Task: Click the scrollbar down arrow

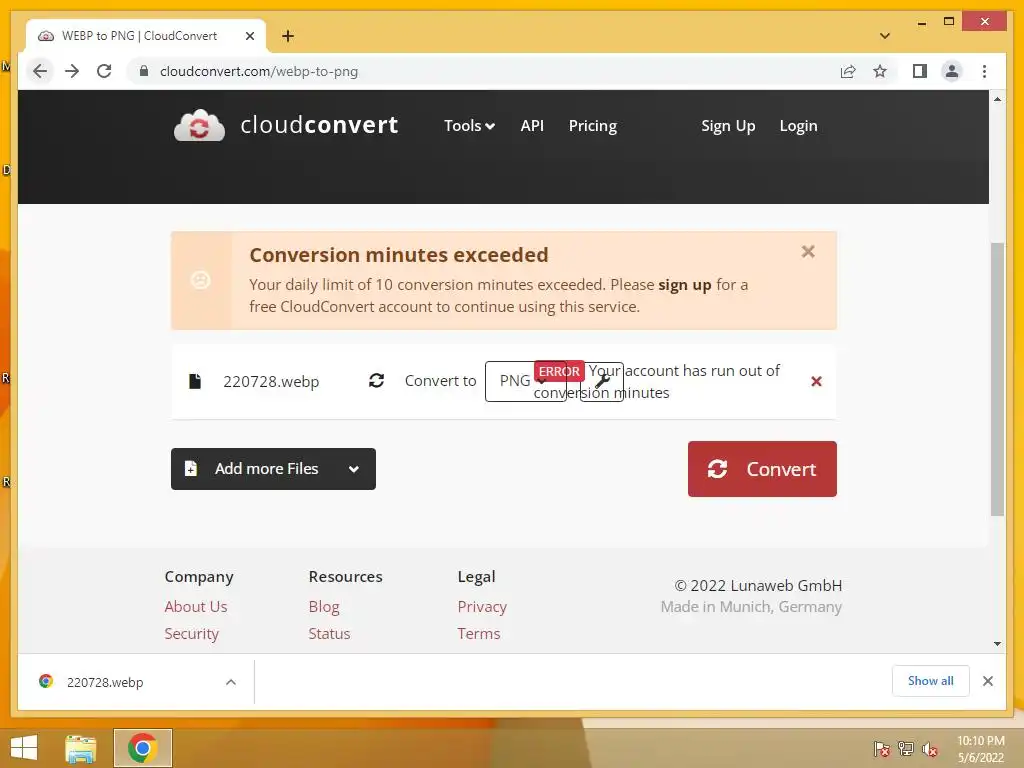Action: 997,643
